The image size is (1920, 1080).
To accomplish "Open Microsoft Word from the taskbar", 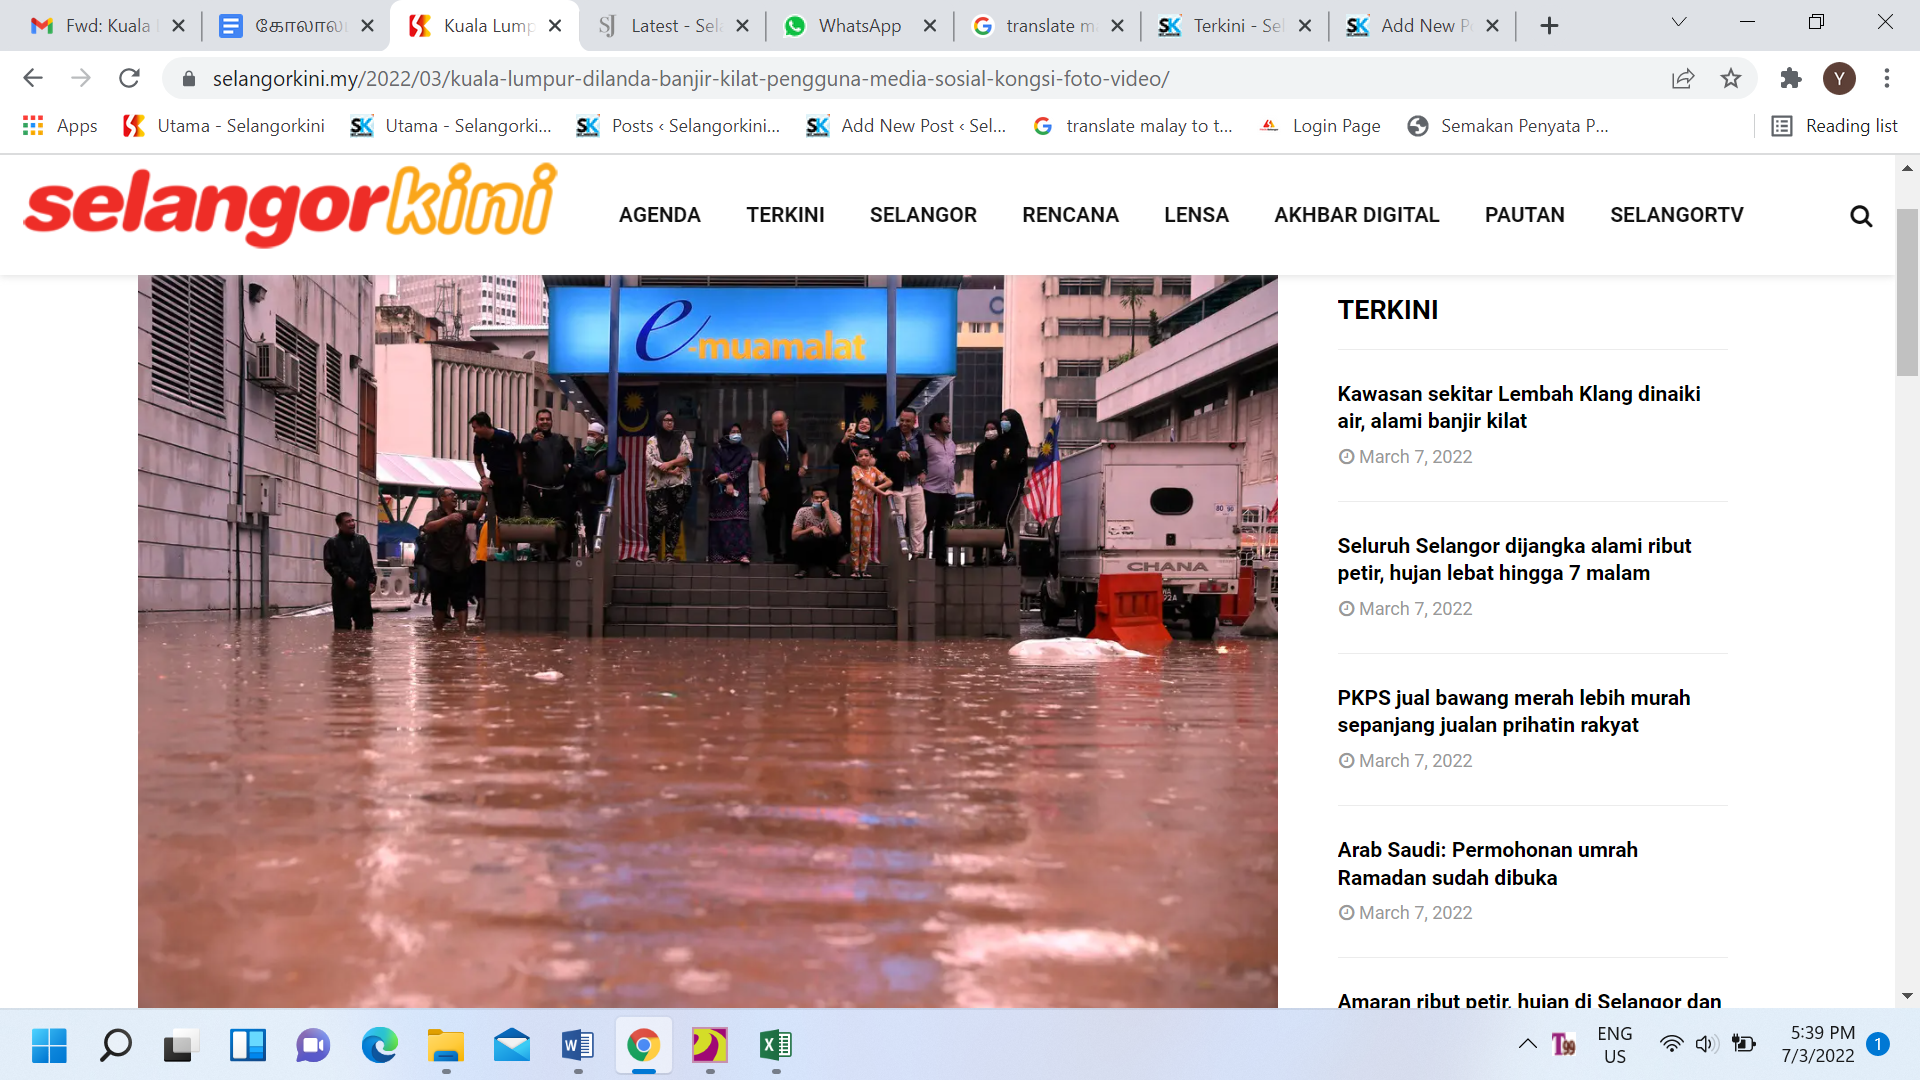I will coord(577,1046).
